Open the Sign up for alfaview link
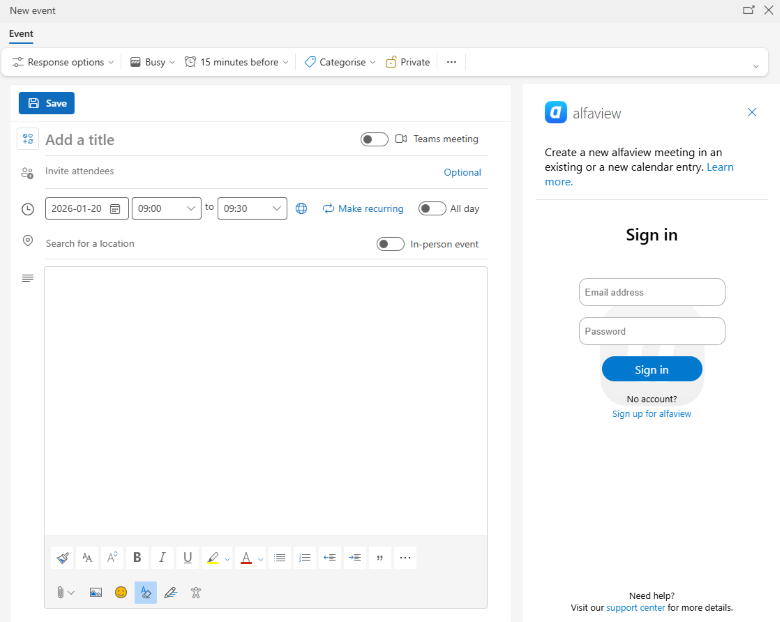Viewport: 780px width, 622px height. pos(651,414)
